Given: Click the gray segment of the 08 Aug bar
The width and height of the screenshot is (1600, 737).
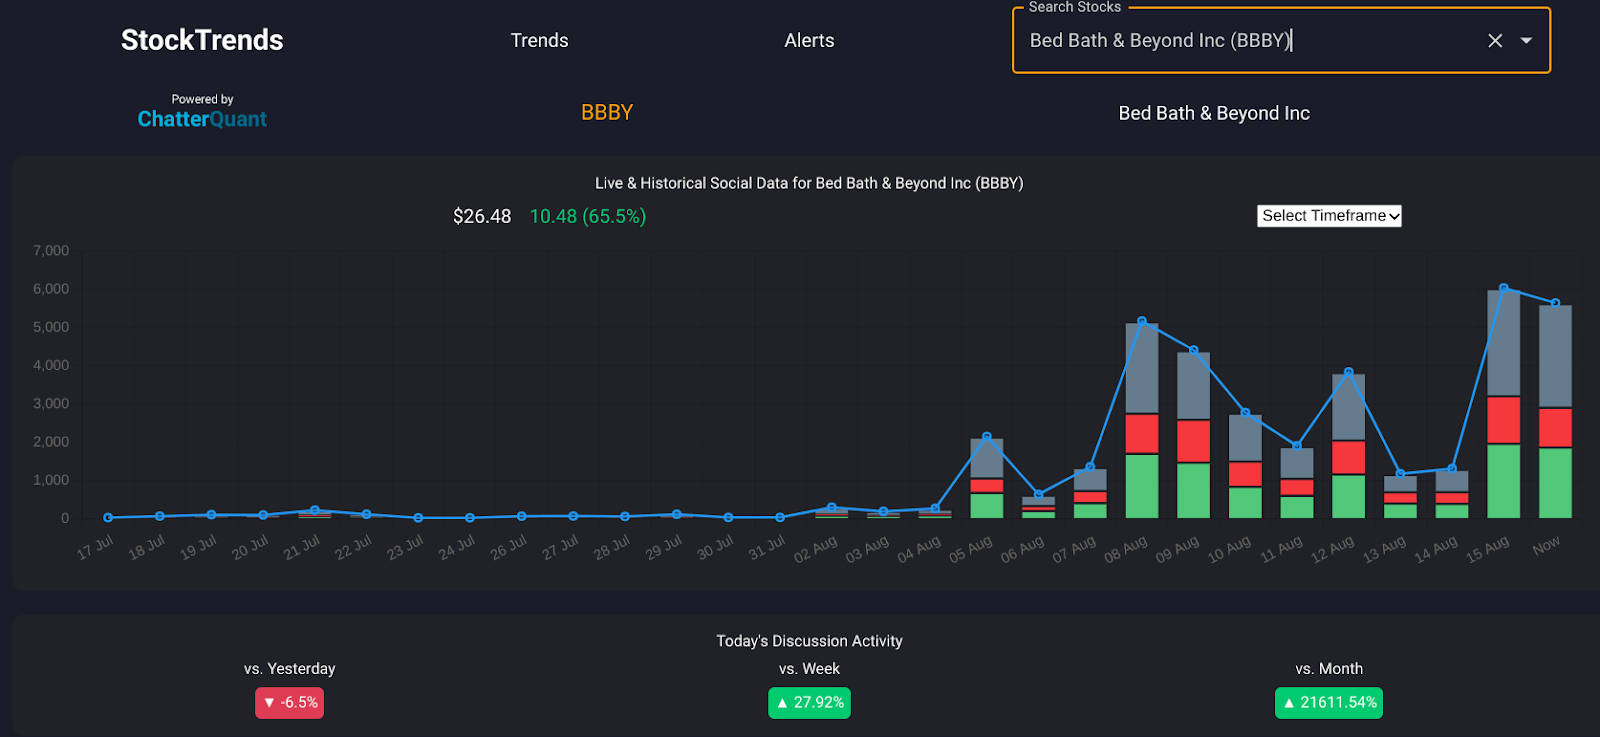Looking at the screenshot, I should [1142, 368].
